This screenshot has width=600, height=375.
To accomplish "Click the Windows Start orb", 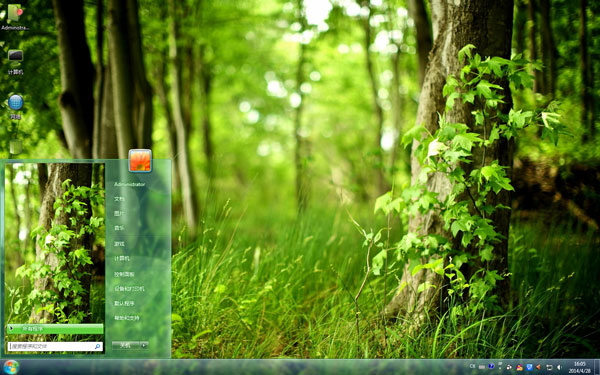I will (11, 367).
